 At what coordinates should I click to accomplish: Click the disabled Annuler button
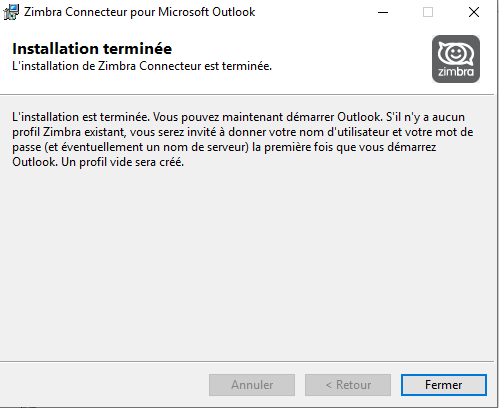(252, 385)
